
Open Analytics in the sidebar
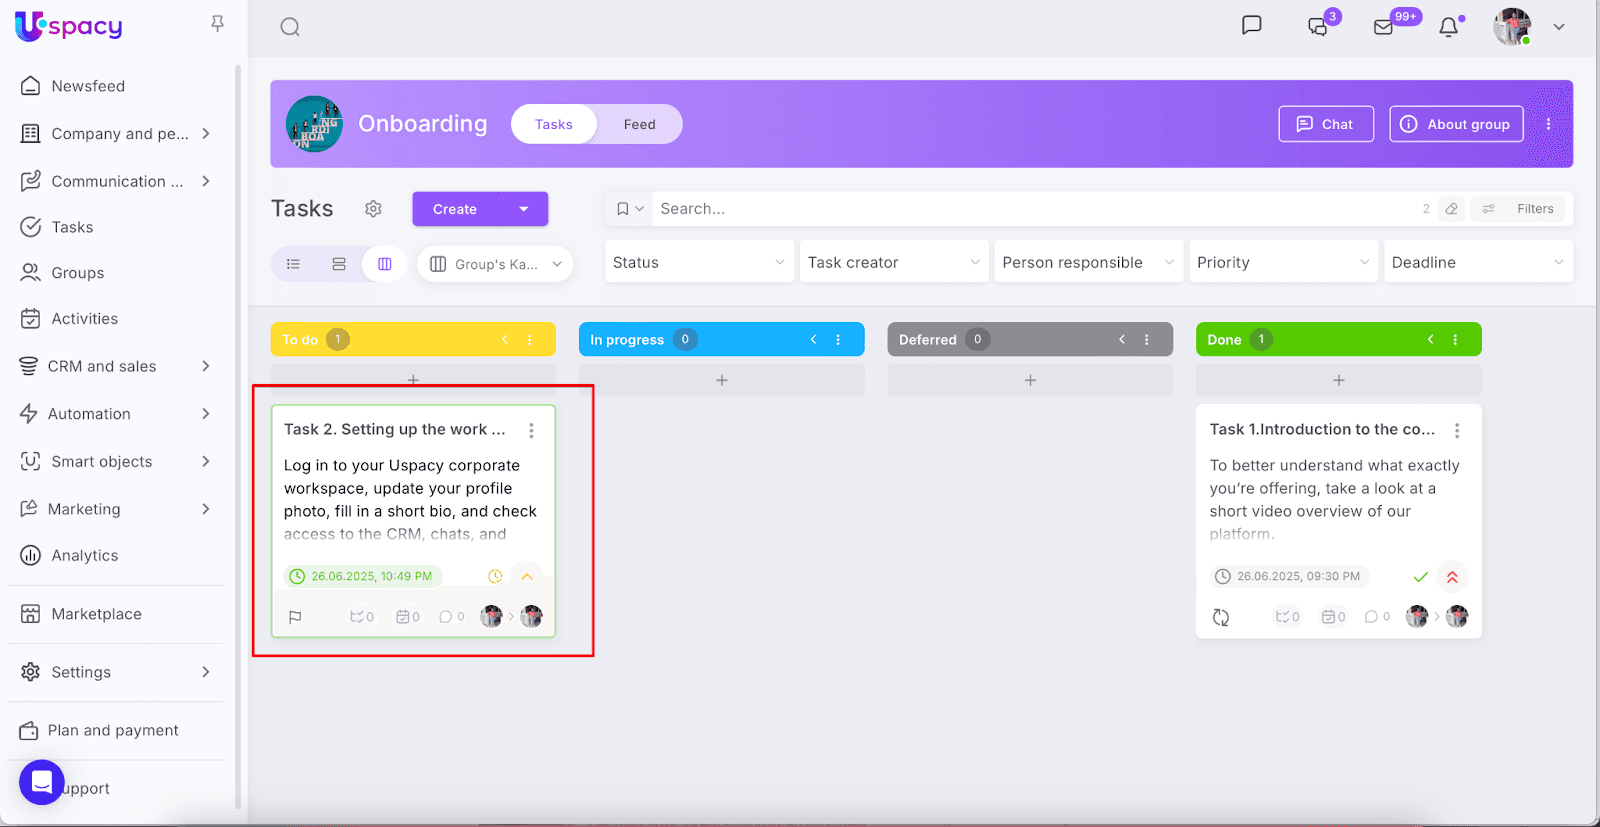[85, 555]
